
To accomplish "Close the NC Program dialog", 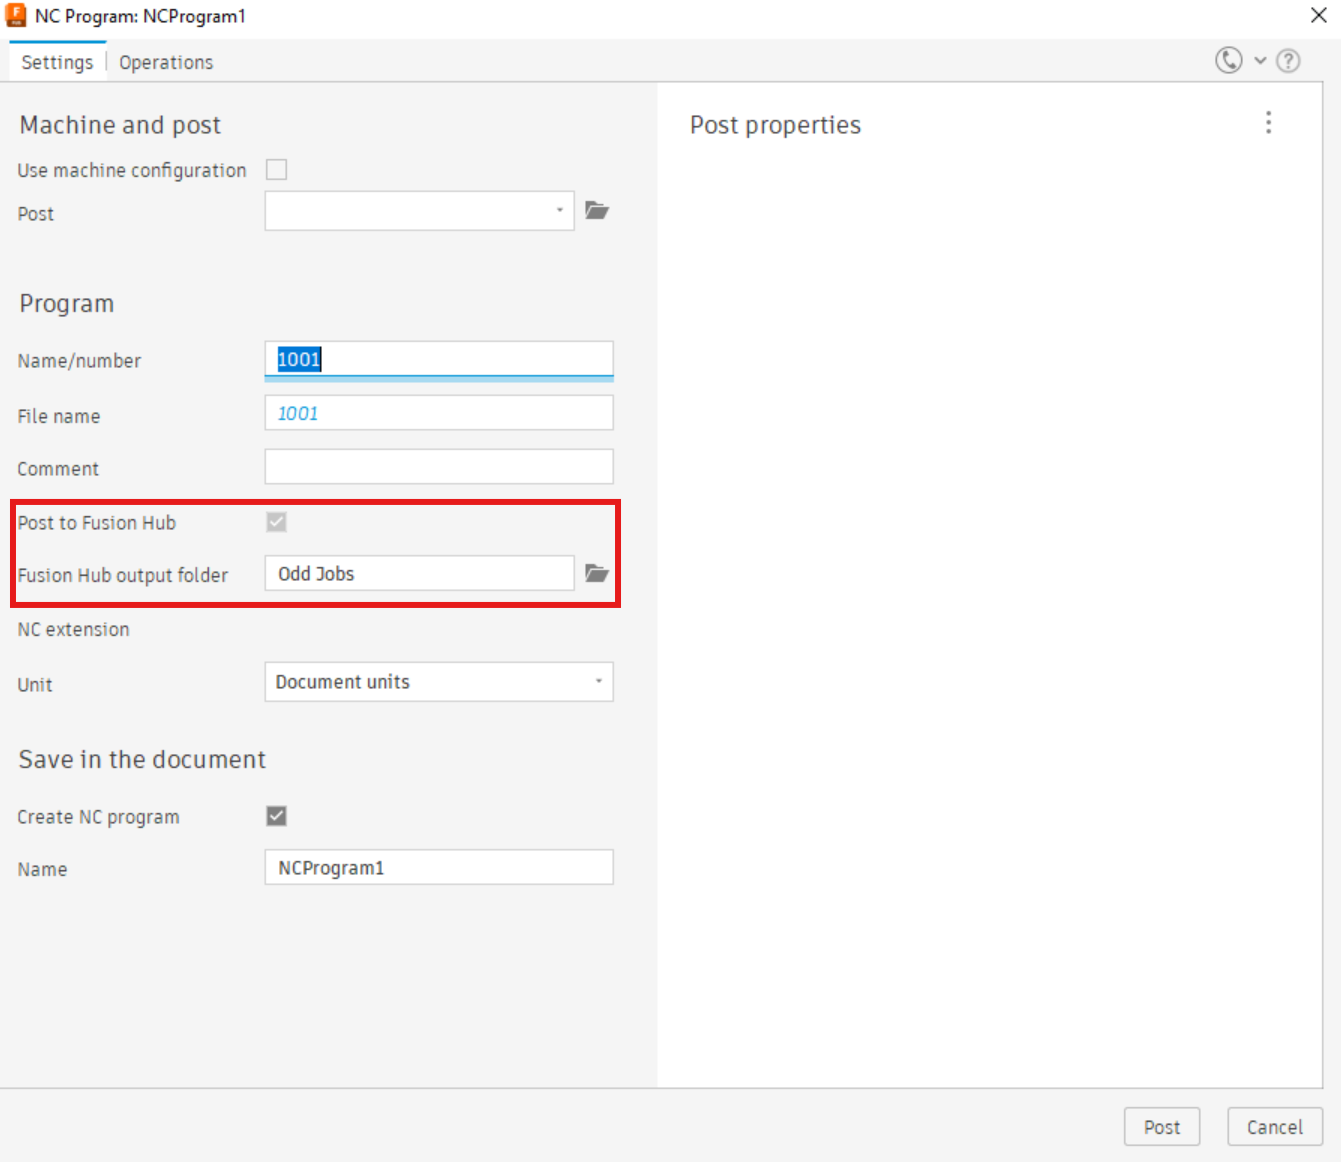I will [x=1318, y=15].
